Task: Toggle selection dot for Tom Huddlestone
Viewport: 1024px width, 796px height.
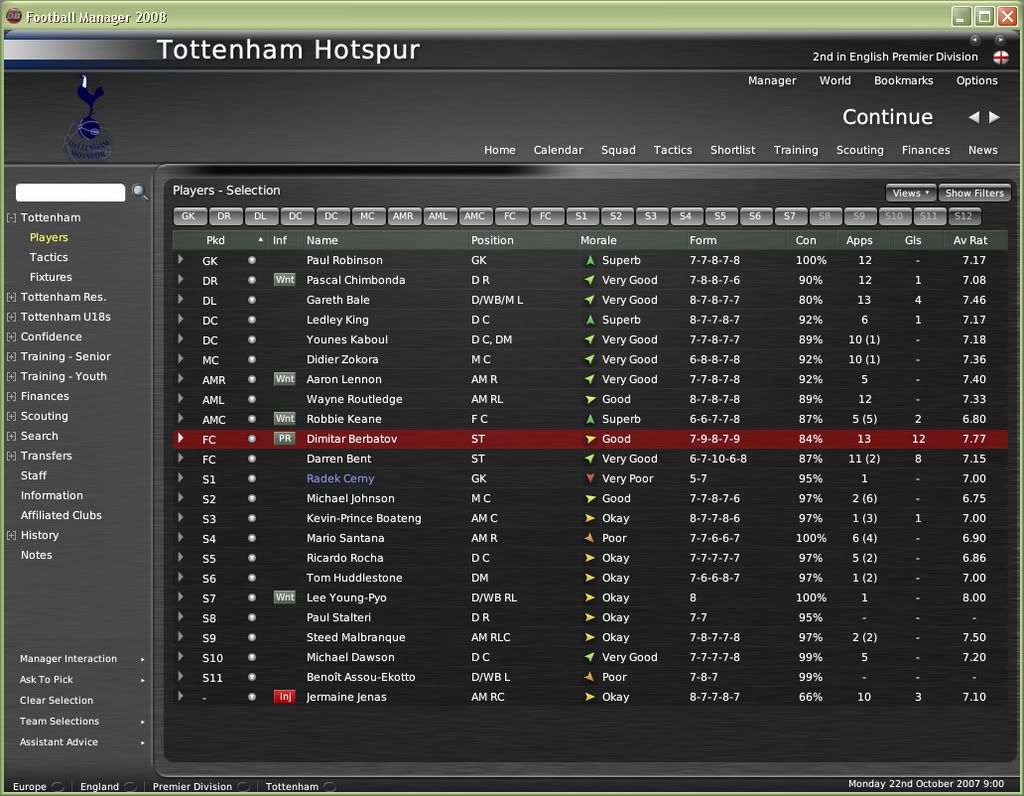Action: [x=251, y=577]
